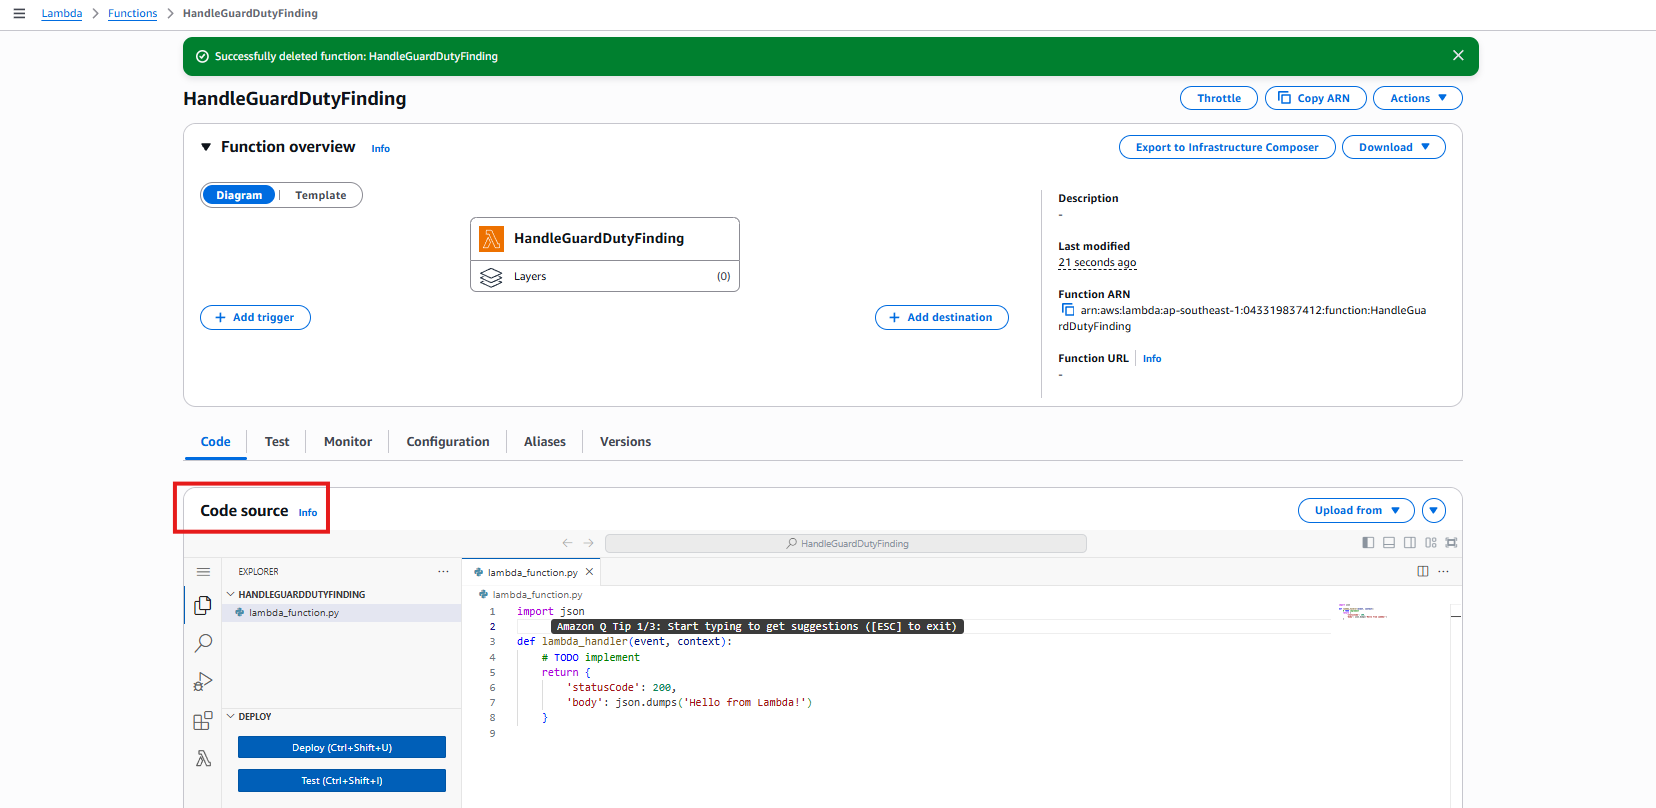Click the editor back navigation arrow

[567, 543]
